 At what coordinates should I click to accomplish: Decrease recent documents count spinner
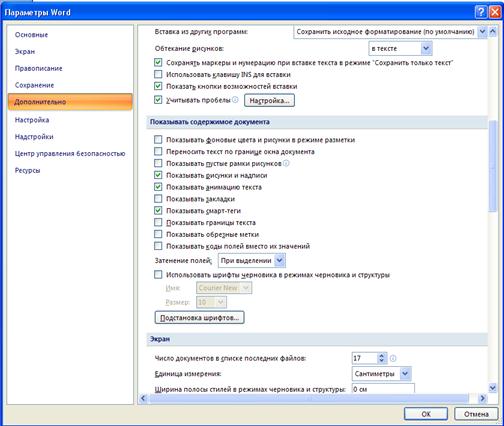(x=382, y=361)
